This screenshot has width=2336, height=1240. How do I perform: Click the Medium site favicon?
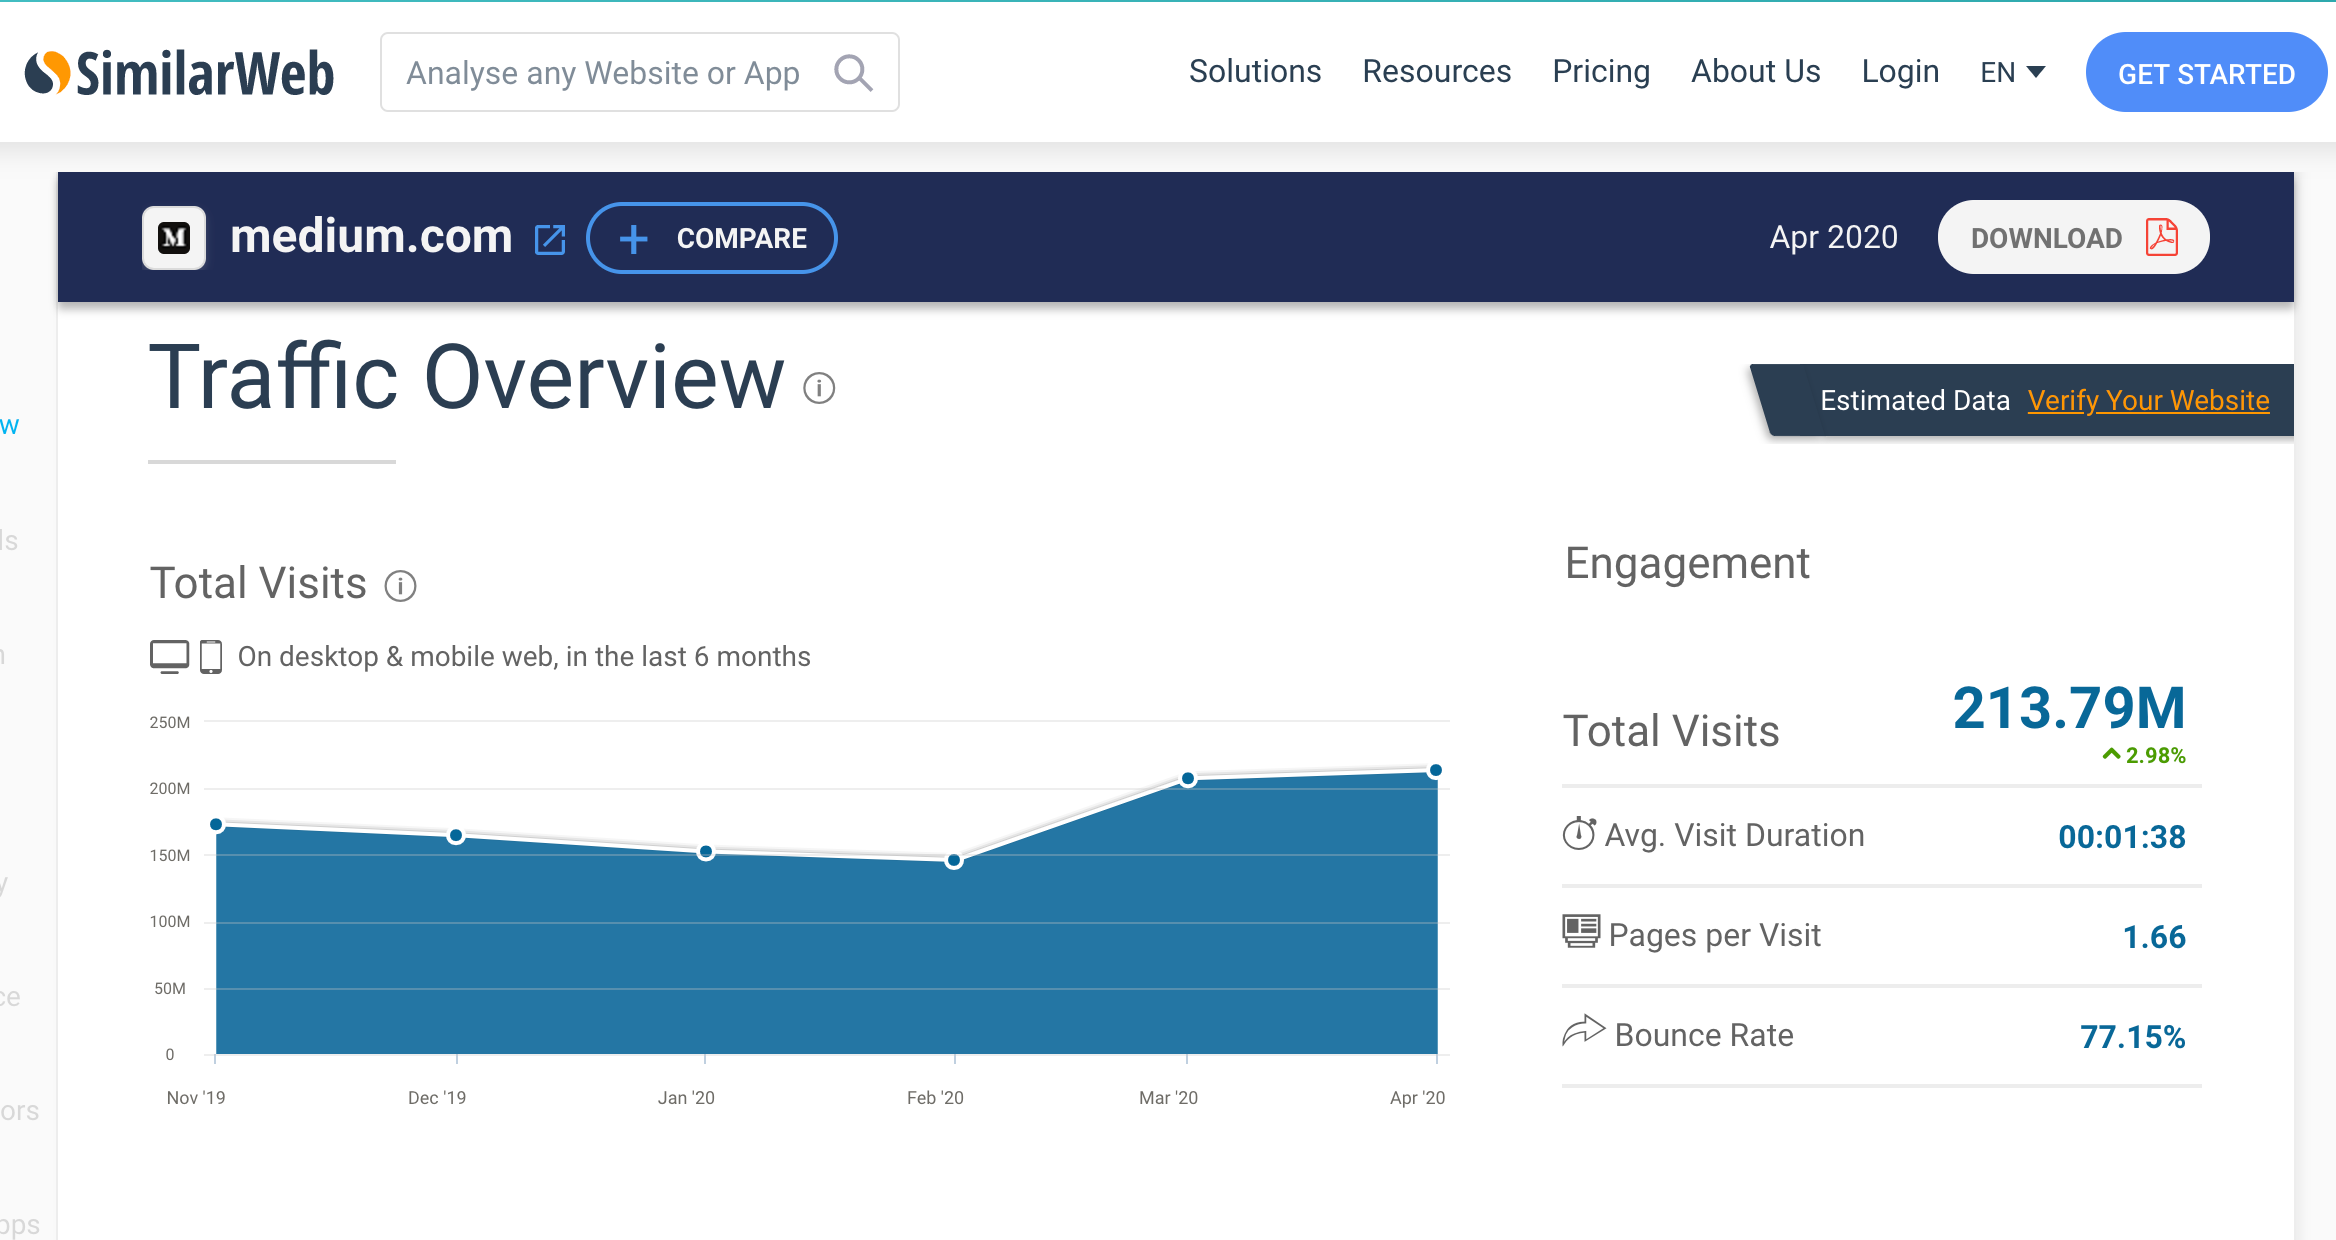pos(174,238)
